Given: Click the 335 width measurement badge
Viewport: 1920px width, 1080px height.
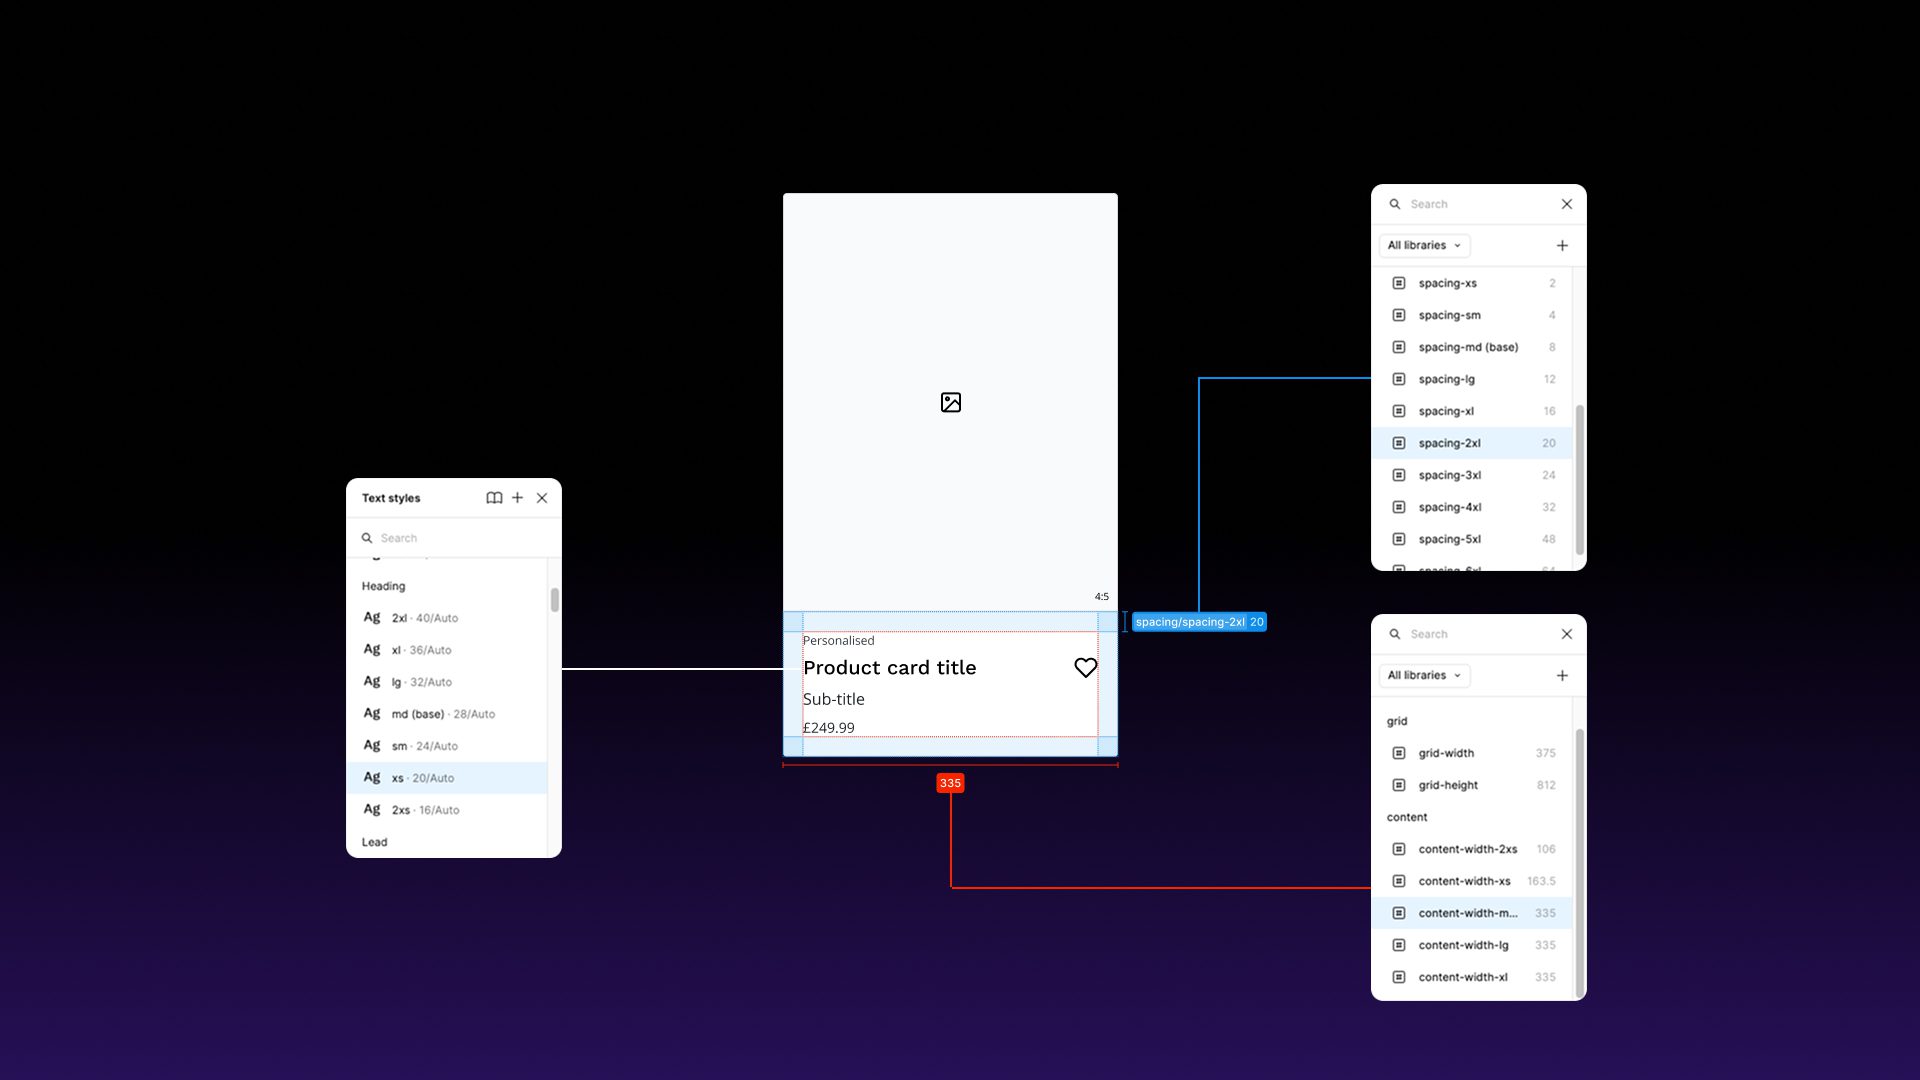Looking at the screenshot, I should point(950,783).
